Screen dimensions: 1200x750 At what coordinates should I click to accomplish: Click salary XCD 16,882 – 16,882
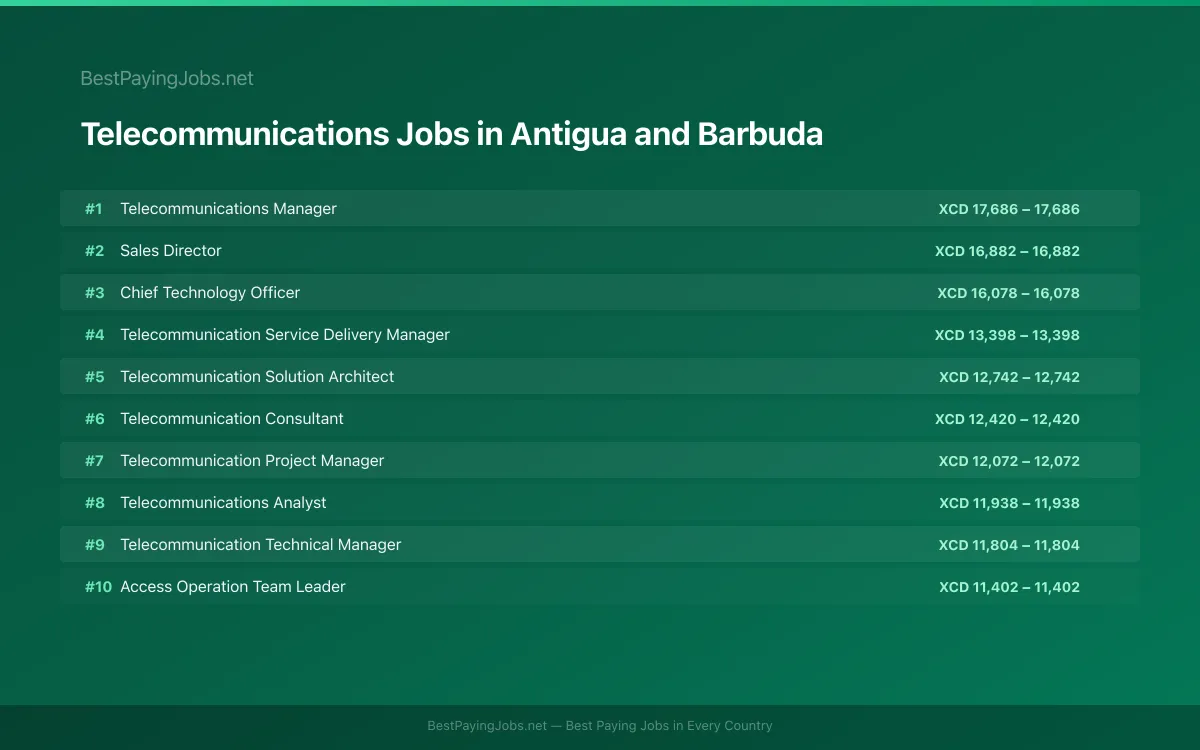pyautogui.click(x=1007, y=251)
